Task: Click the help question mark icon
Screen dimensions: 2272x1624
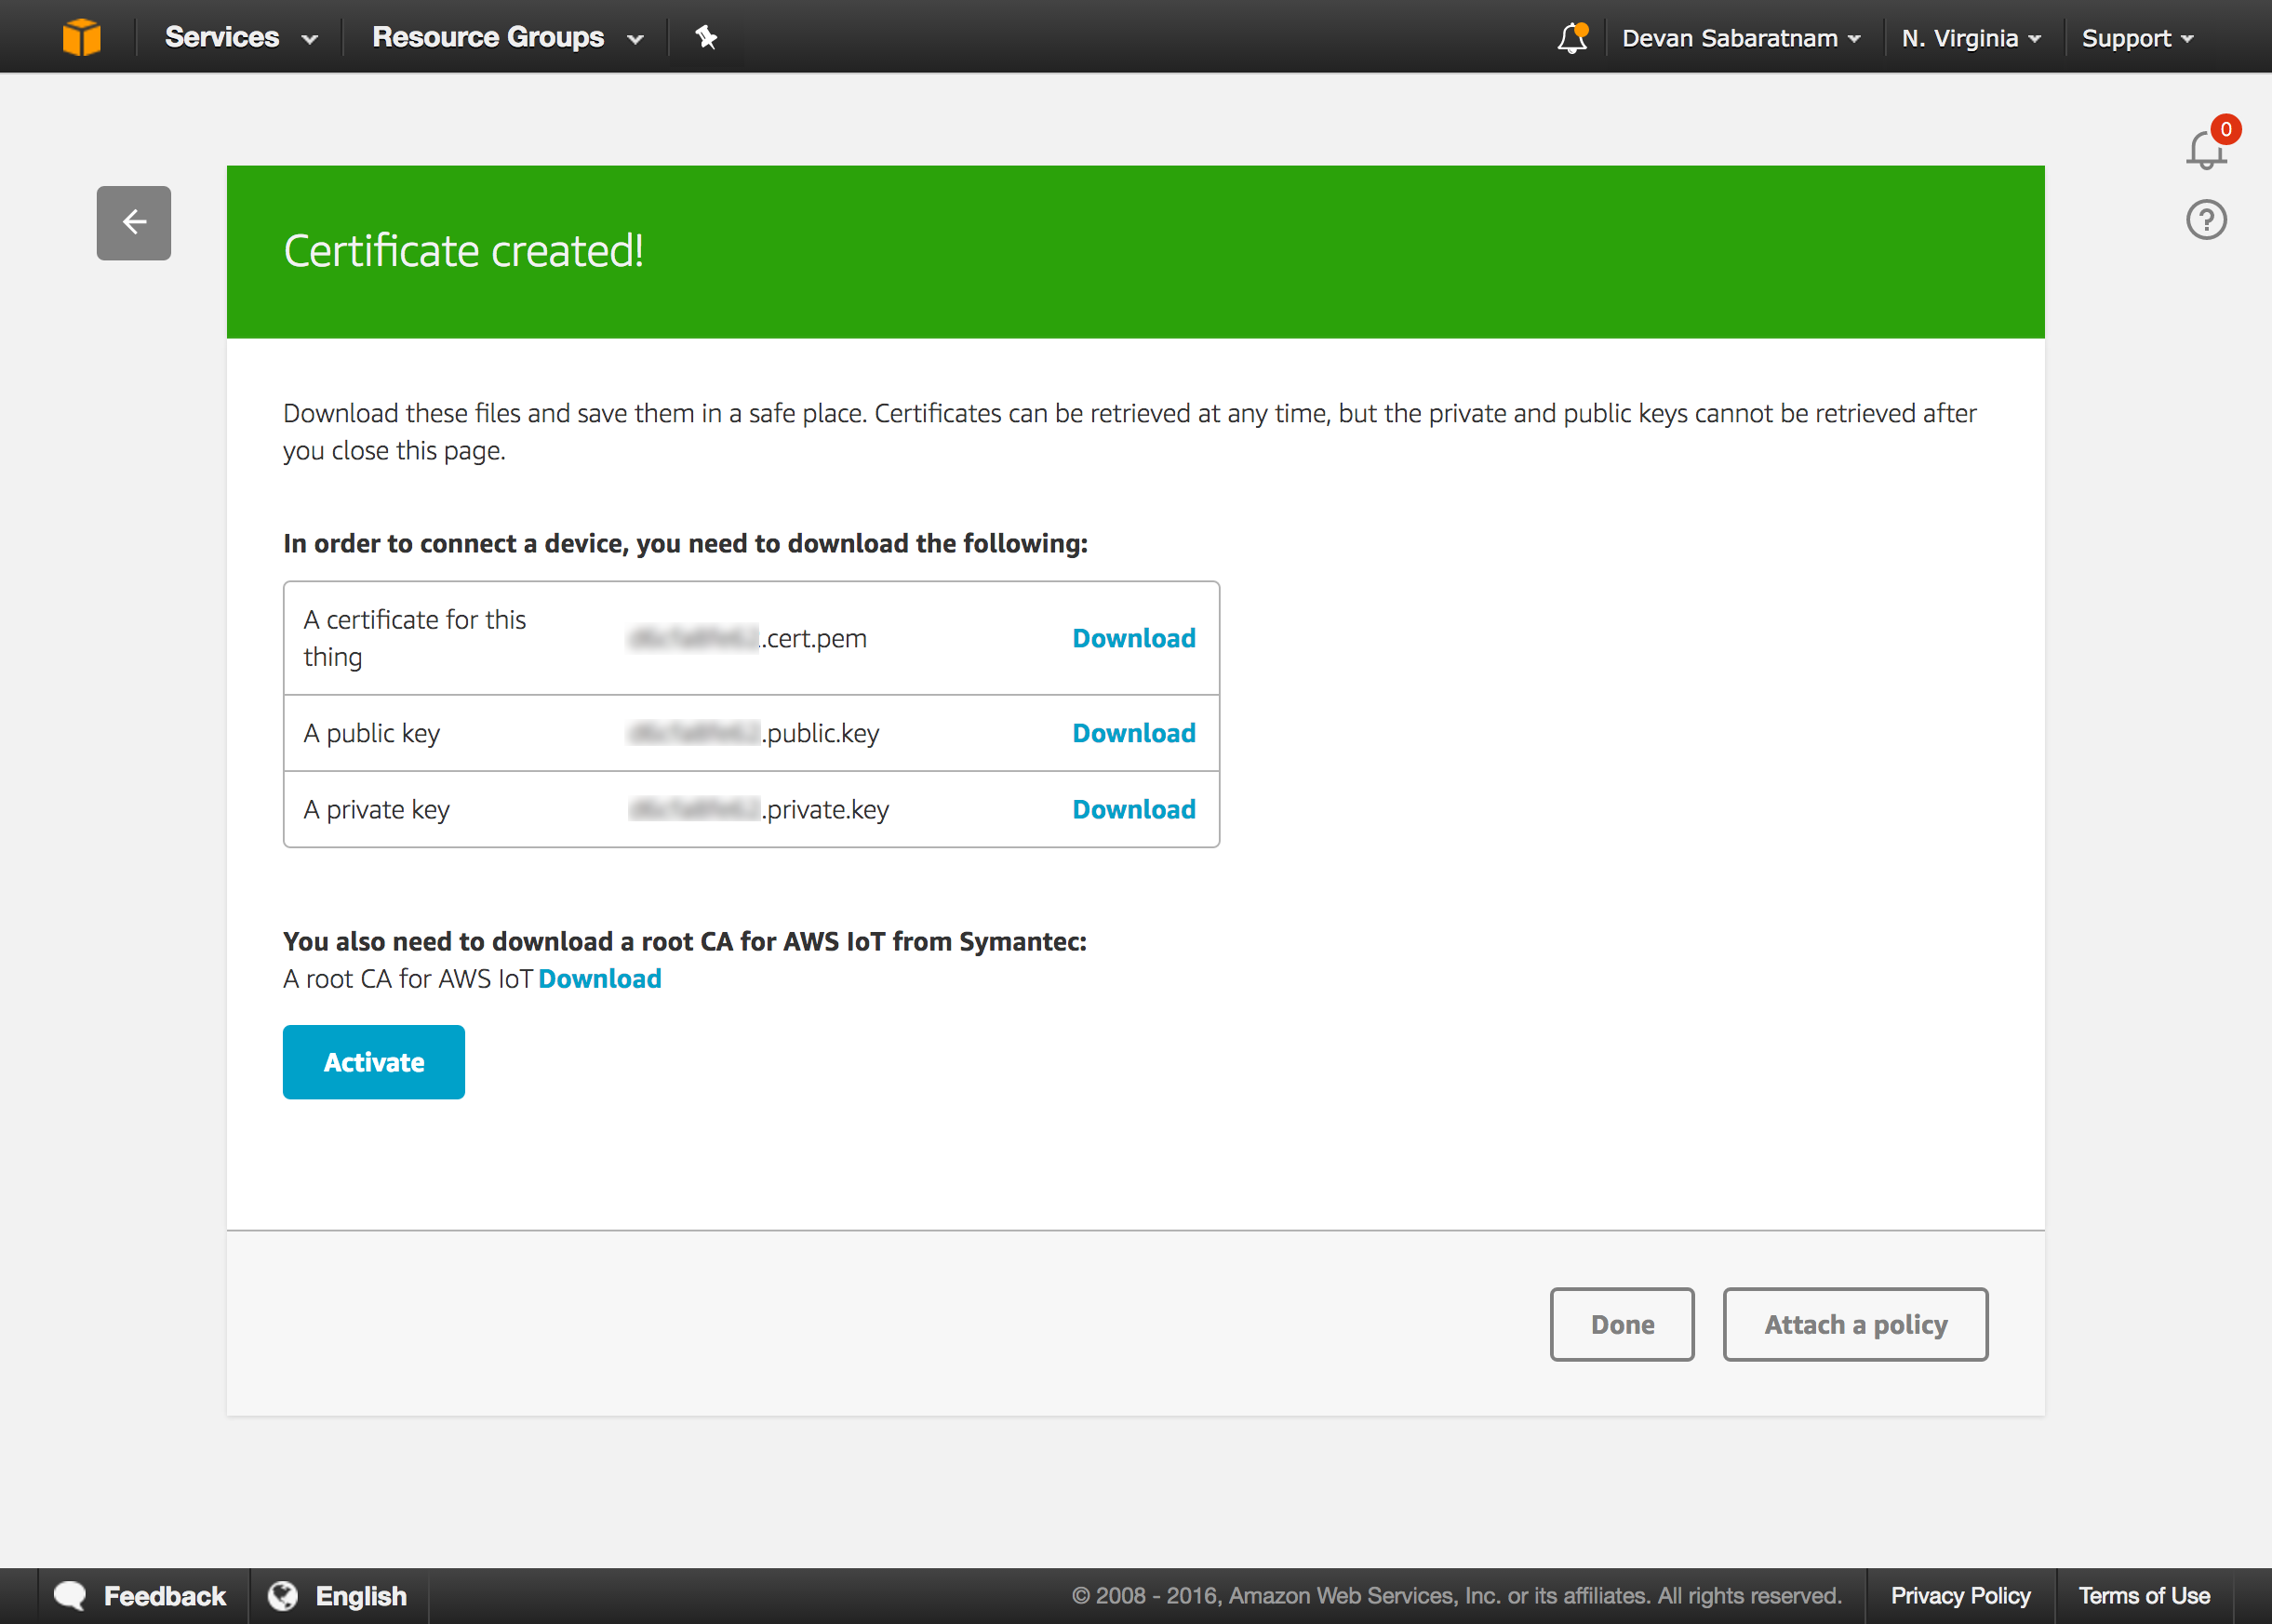Action: (x=2206, y=220)
